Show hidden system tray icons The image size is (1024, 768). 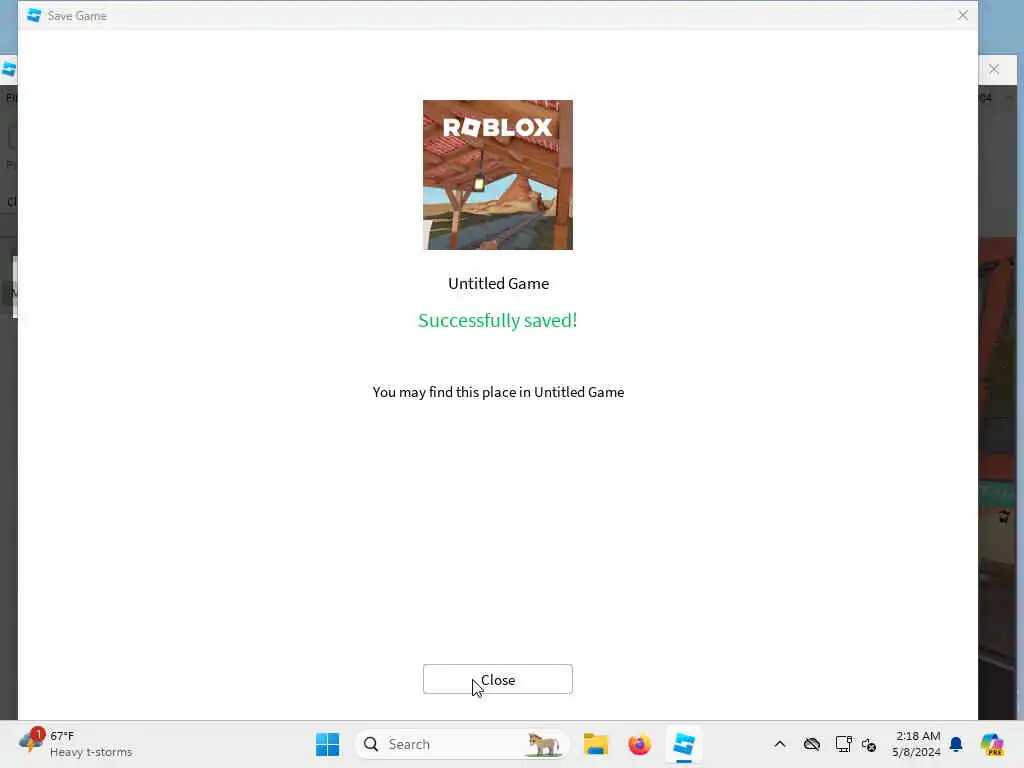coord(780,744)
